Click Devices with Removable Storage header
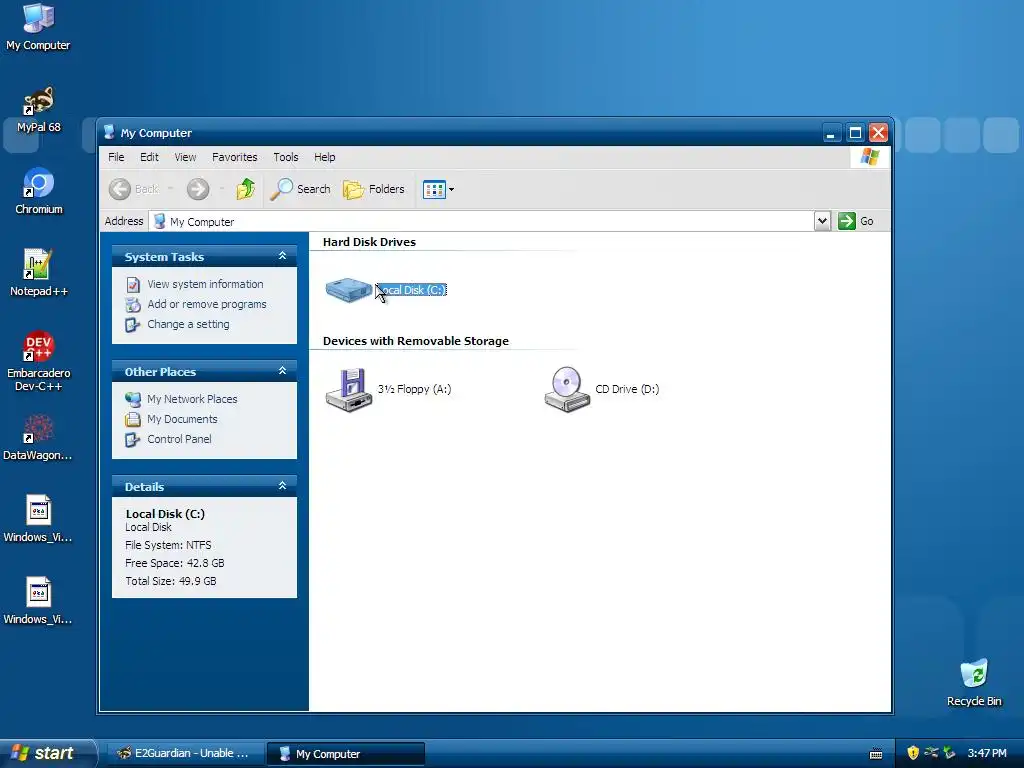Image resolution: width=1024 pixels, height=768 pixels. pos(415,341)
